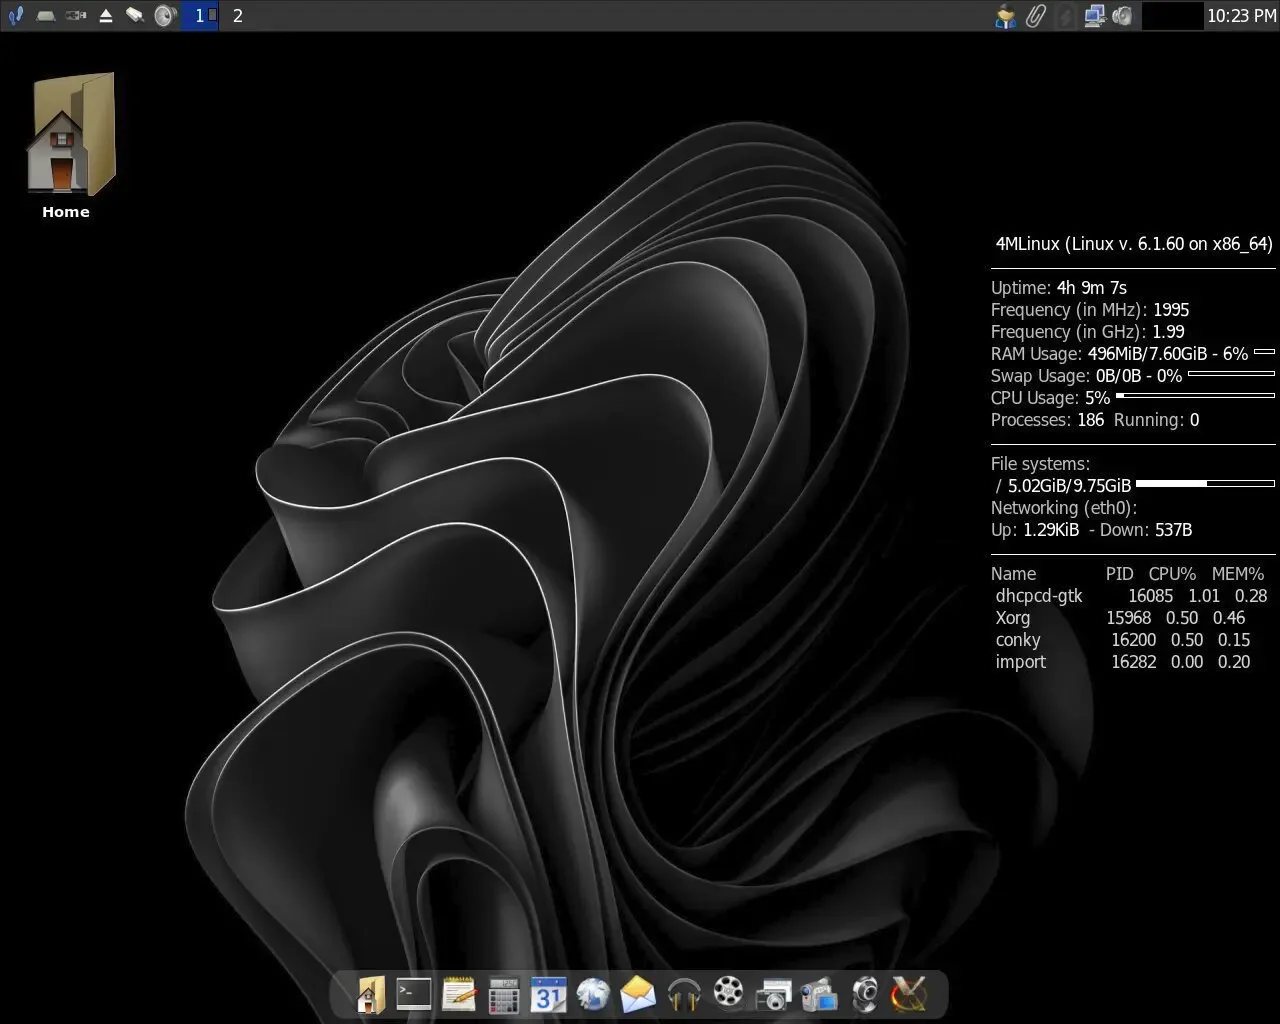Launch the webcam icon in dock
The height and width of the screenshot is (1024, 1280).
tap(864, 995)
